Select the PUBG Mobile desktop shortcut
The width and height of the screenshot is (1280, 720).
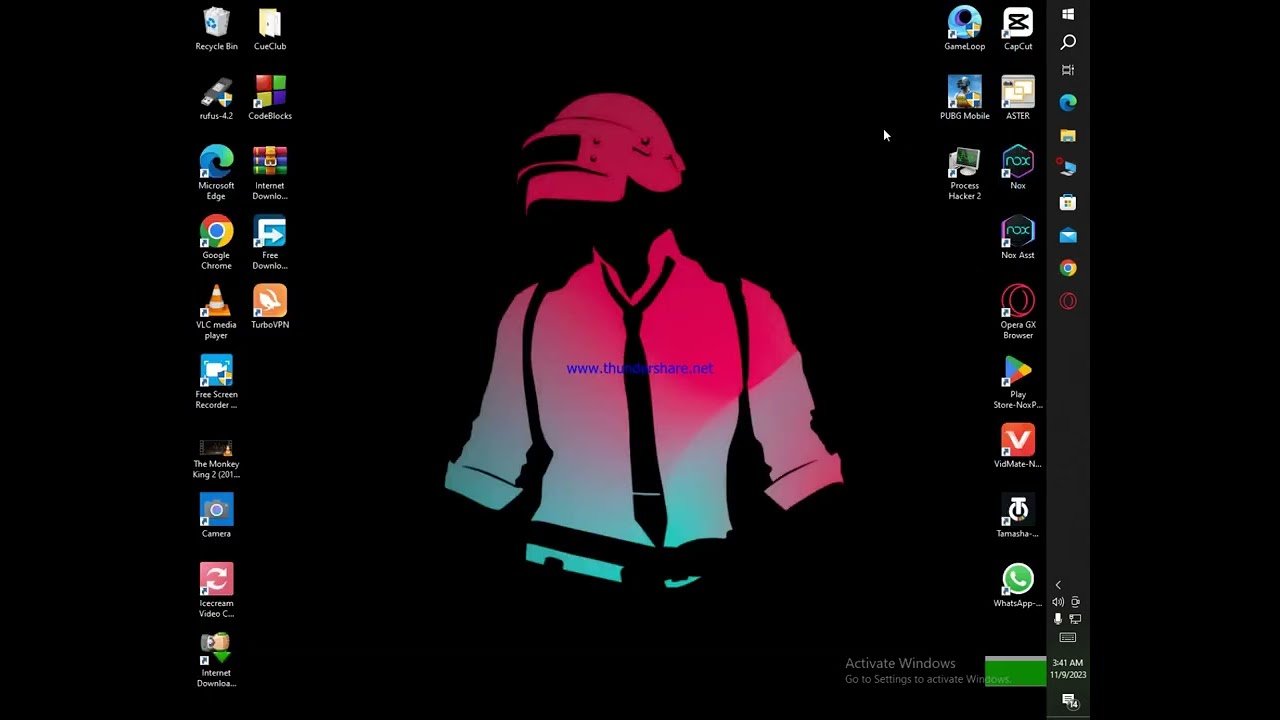click(965, 99)
